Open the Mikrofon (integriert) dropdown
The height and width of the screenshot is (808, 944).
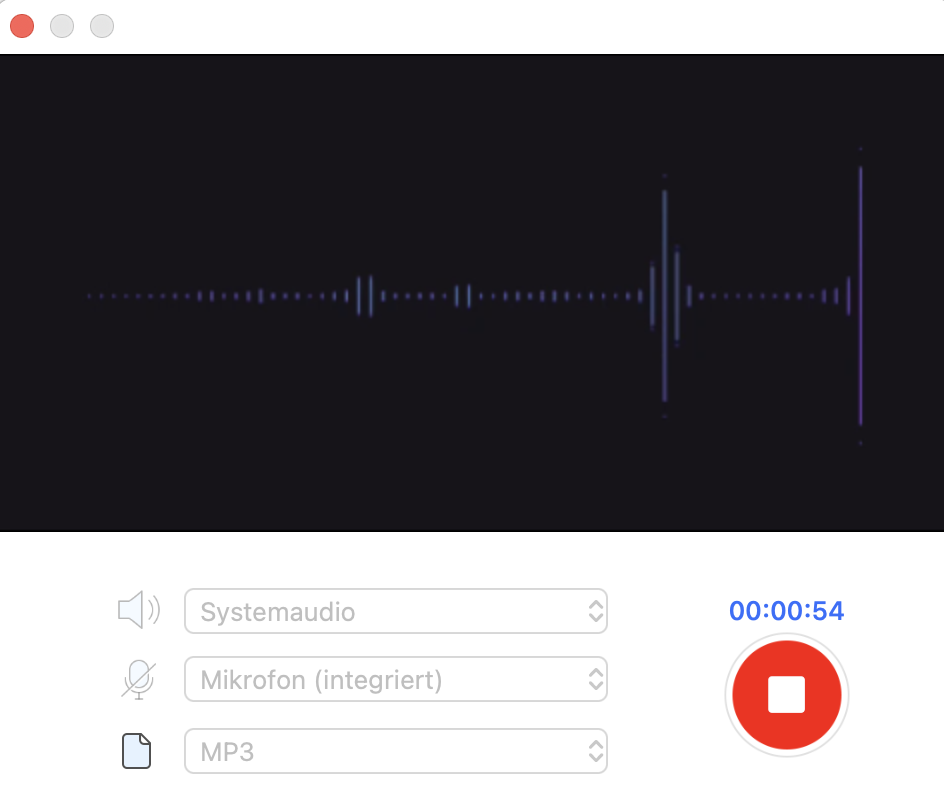pyautogui.click(x=395, y=680)
